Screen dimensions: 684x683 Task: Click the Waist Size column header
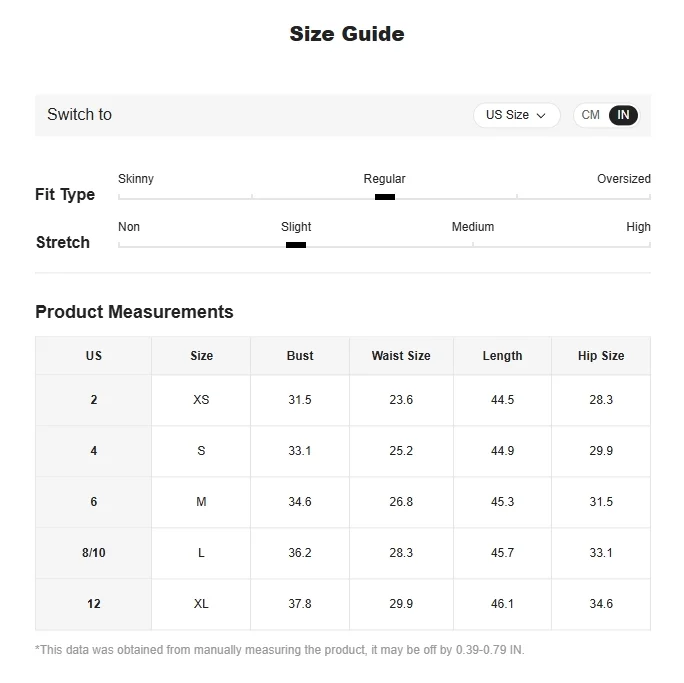(401, 356)
